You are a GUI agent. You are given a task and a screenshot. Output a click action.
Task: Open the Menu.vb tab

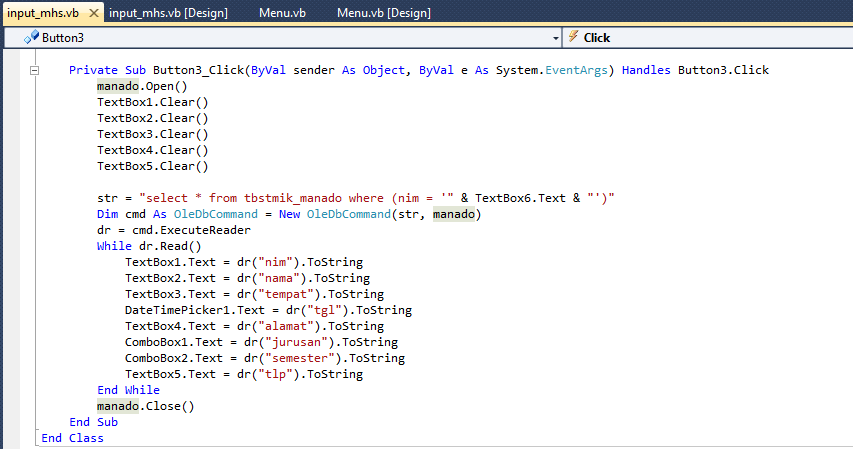(282, 13)
